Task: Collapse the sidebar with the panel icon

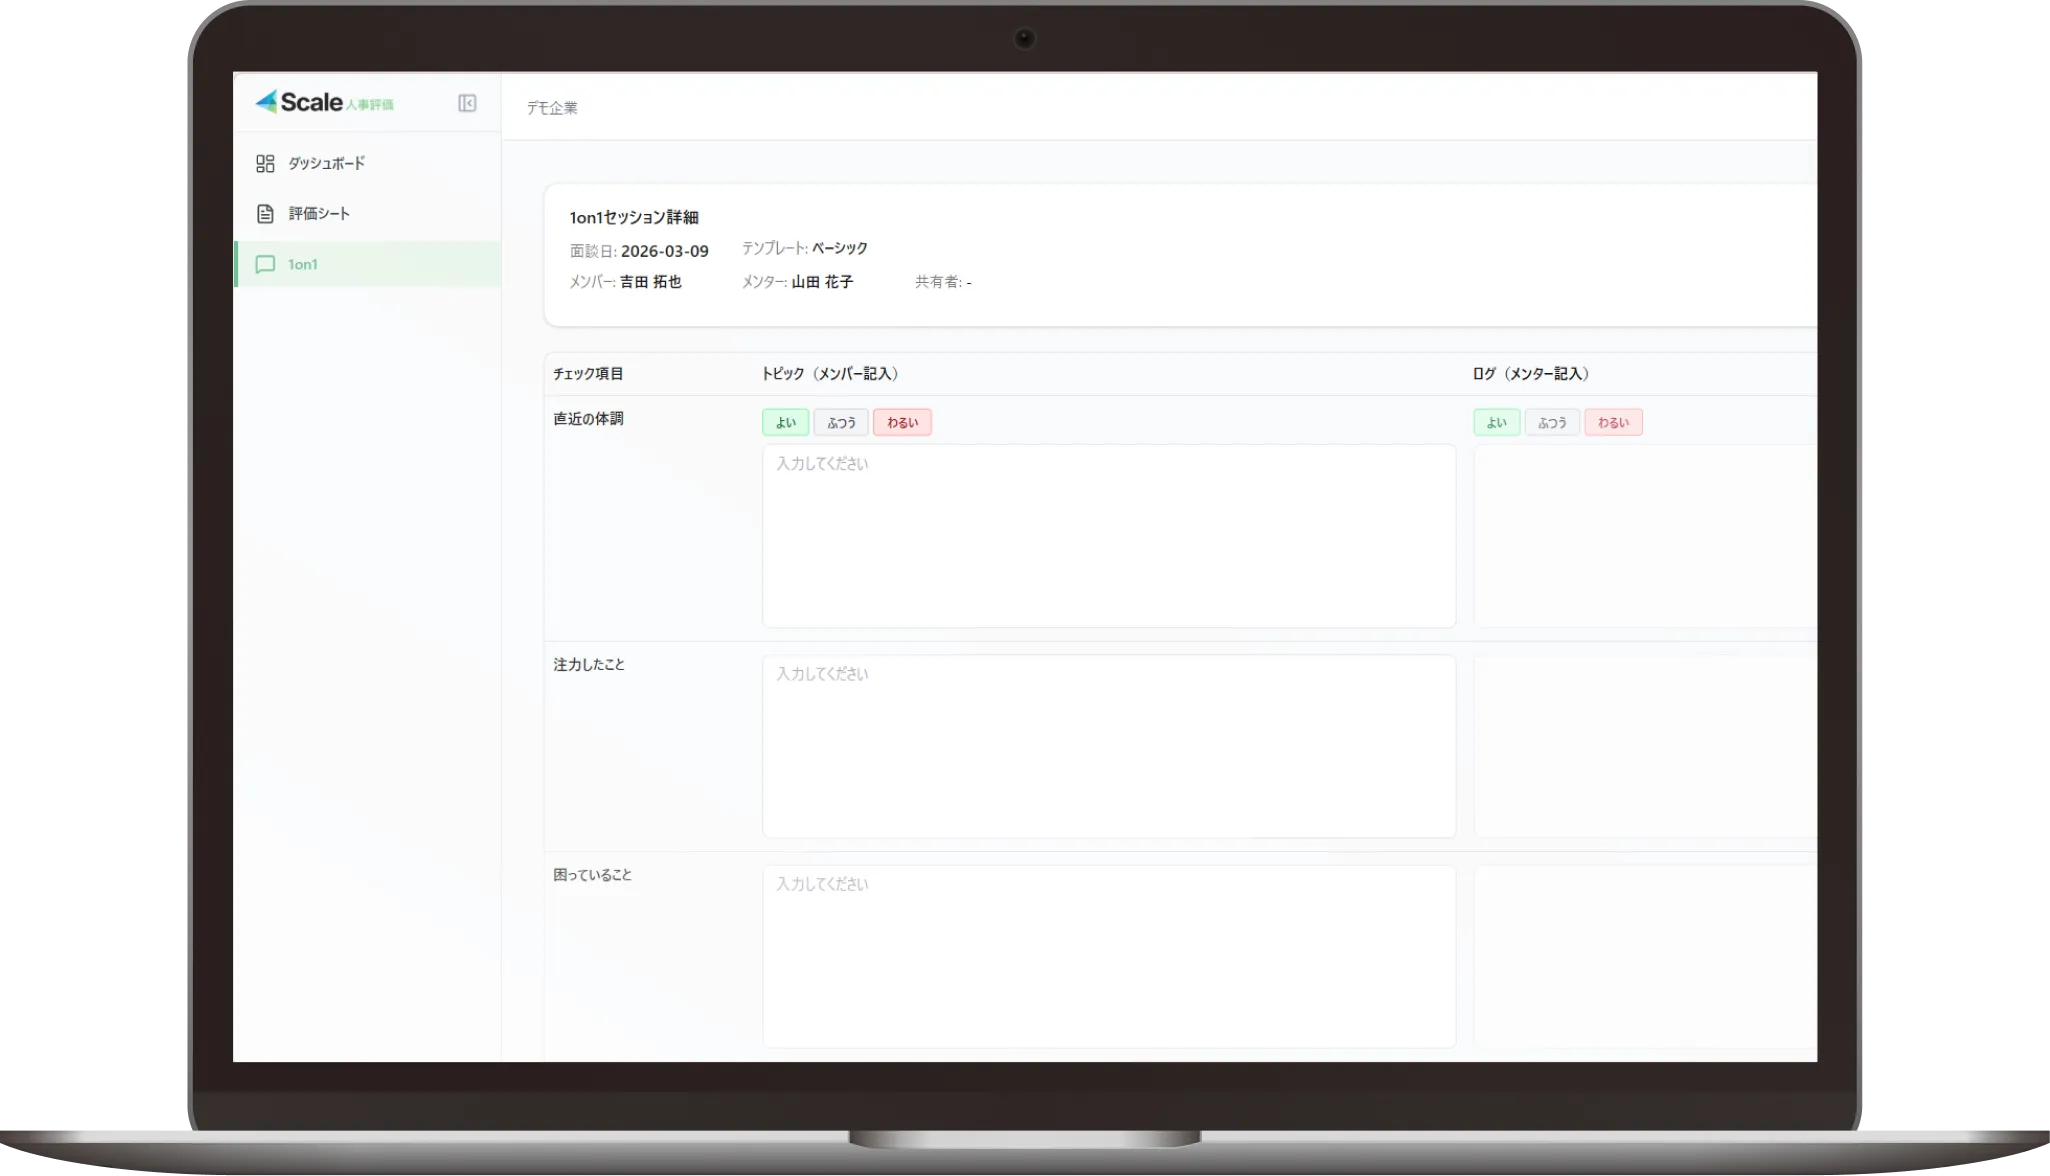Action: (467, 103)
